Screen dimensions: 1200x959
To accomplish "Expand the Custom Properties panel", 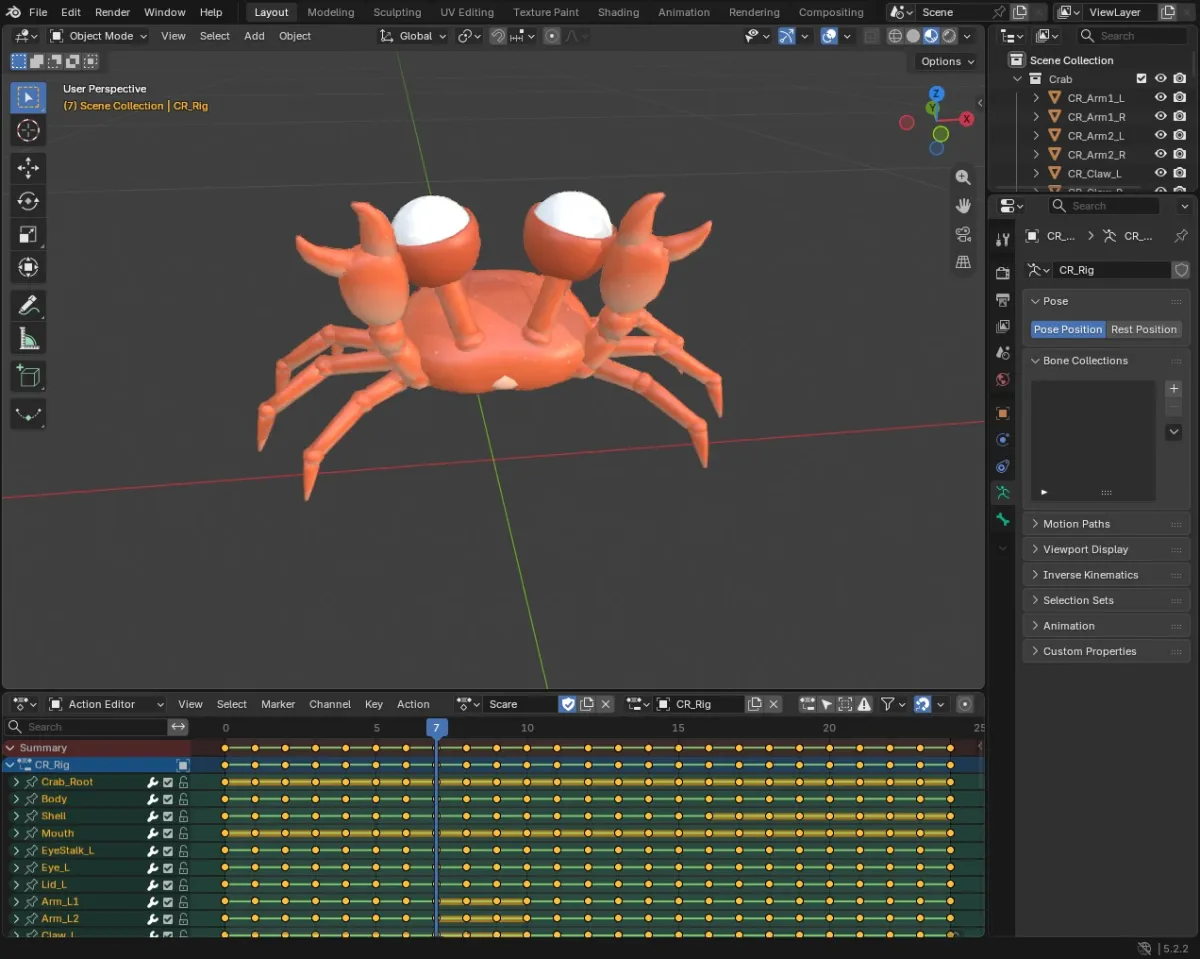I will 1106,651.
